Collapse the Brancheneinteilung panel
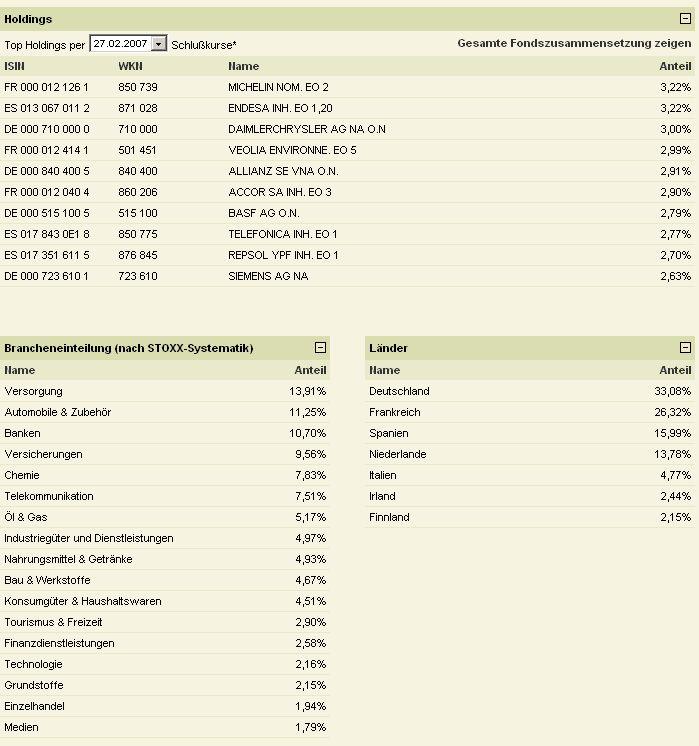Viewport: 699px width, 746px height. point(320,348)
